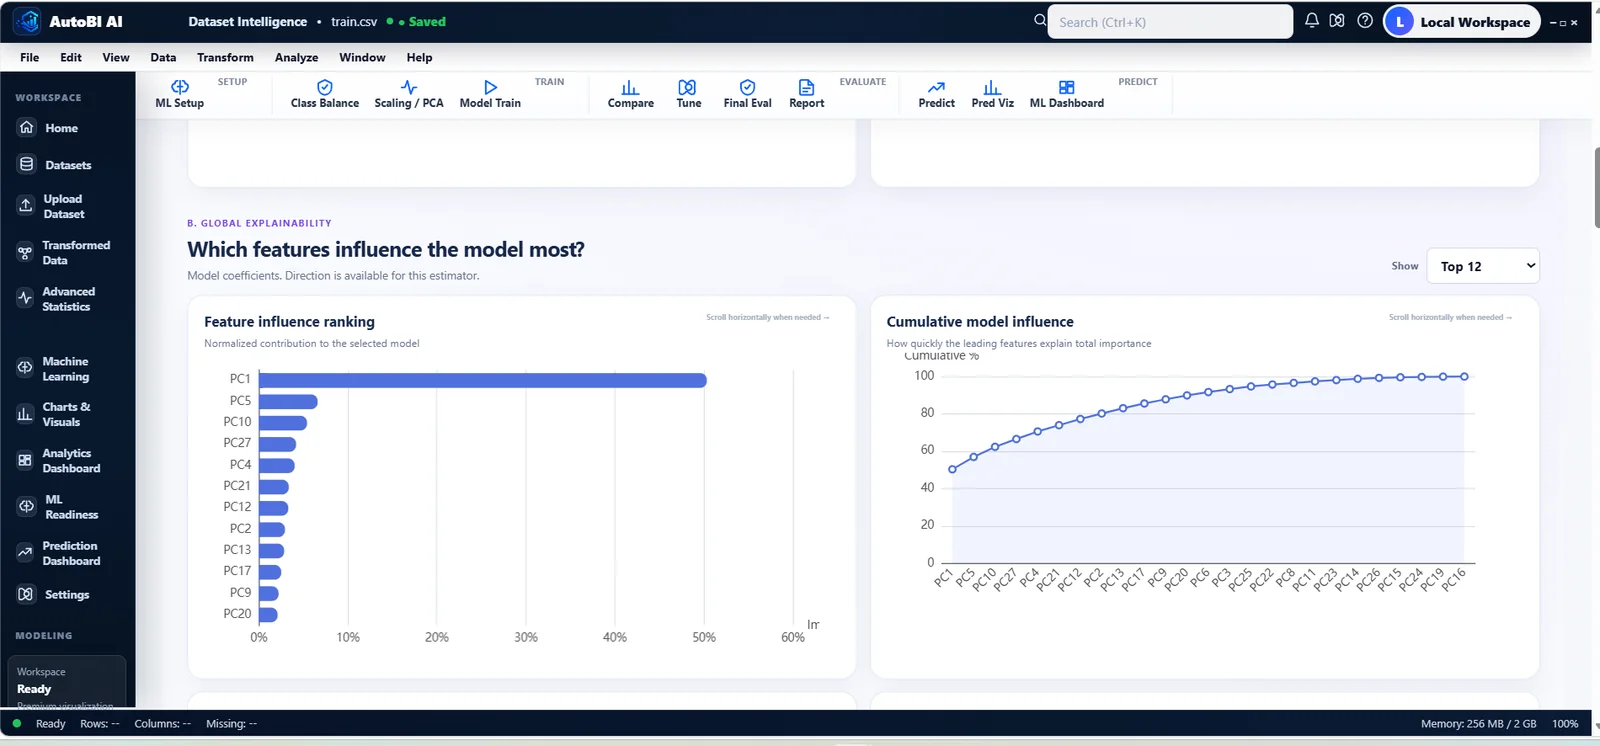Click the Missing status bar entry
This screenshot has width=1600, height=746.
click(231, 724)
